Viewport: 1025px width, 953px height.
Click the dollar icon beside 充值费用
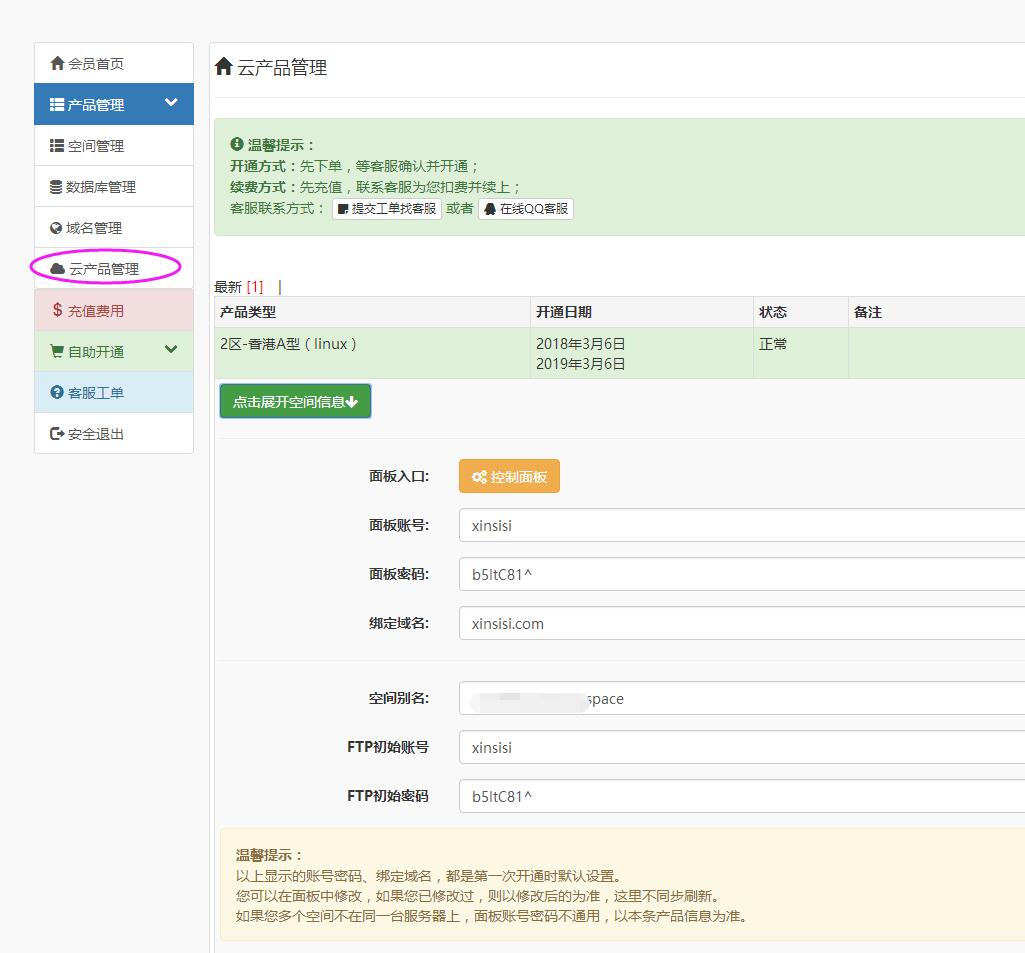click(x=58, y=310)
